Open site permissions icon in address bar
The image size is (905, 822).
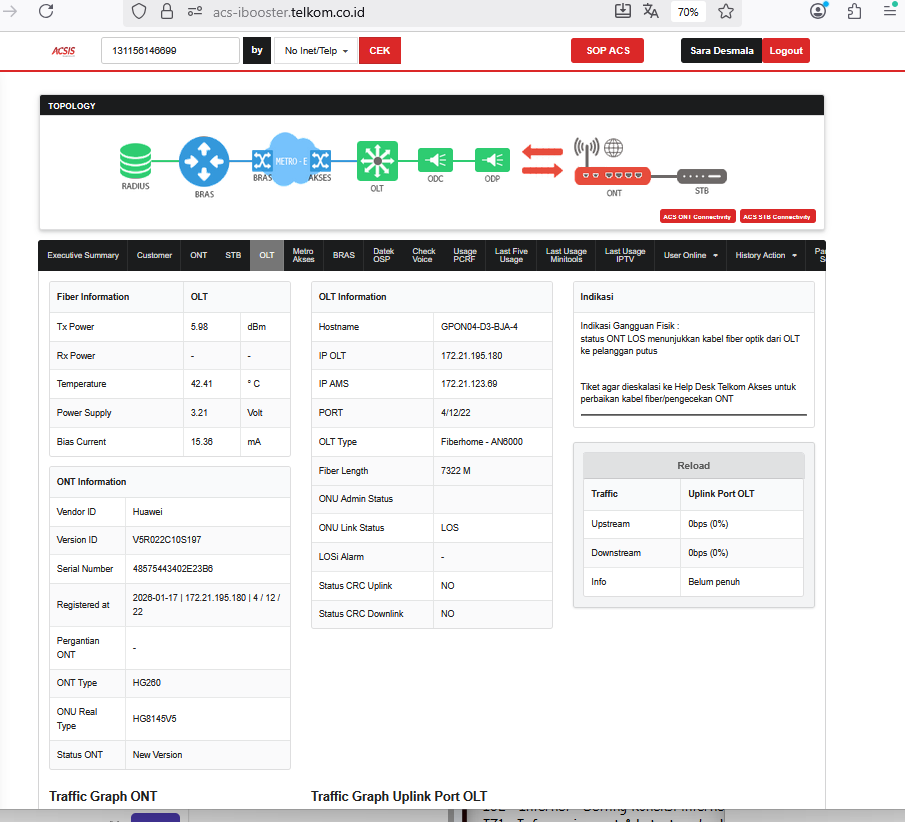195,12
